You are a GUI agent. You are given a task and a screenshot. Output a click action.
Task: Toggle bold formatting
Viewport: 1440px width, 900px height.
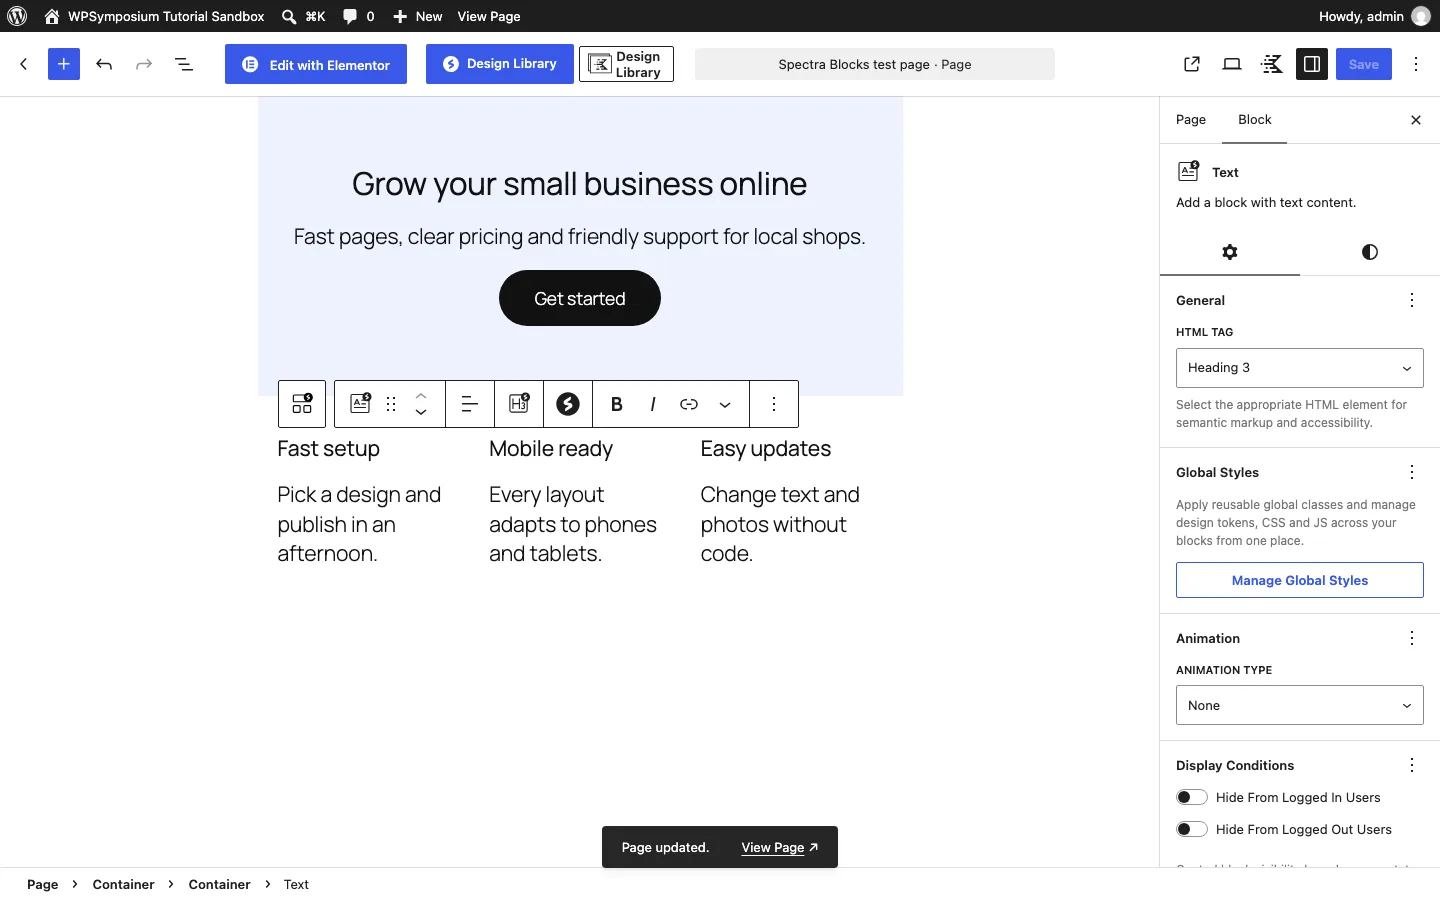point(617,404)
